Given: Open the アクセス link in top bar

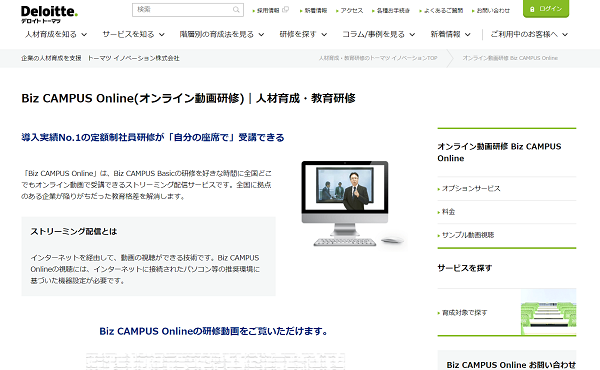Looking at the screenshot, I should point(350,11).
